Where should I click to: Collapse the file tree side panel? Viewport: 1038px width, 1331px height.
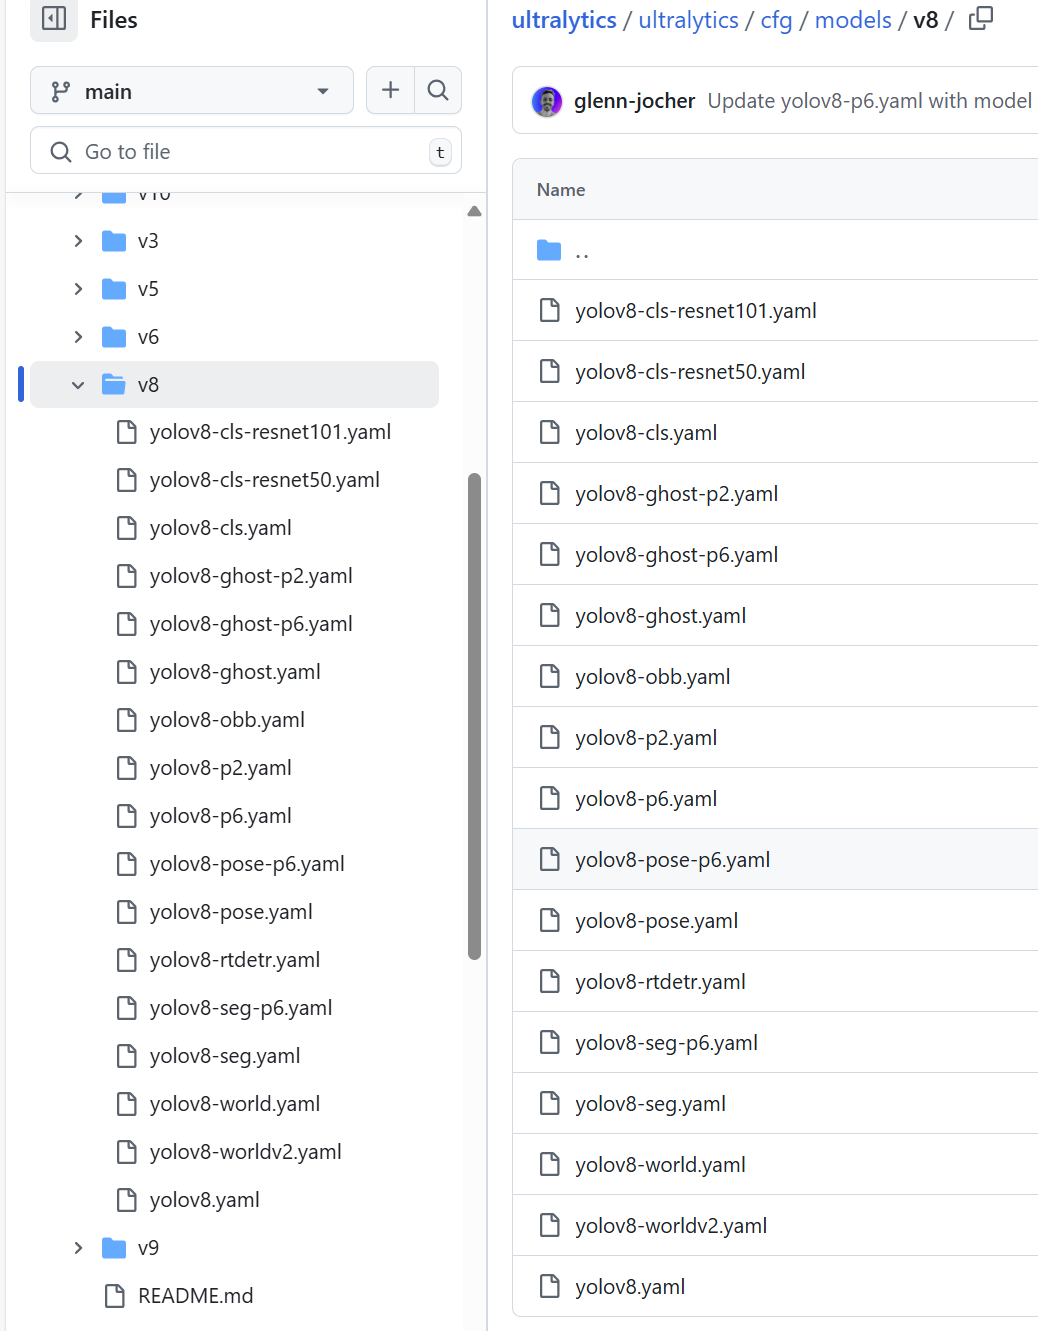pyautogui.click(x=54, y=19)
